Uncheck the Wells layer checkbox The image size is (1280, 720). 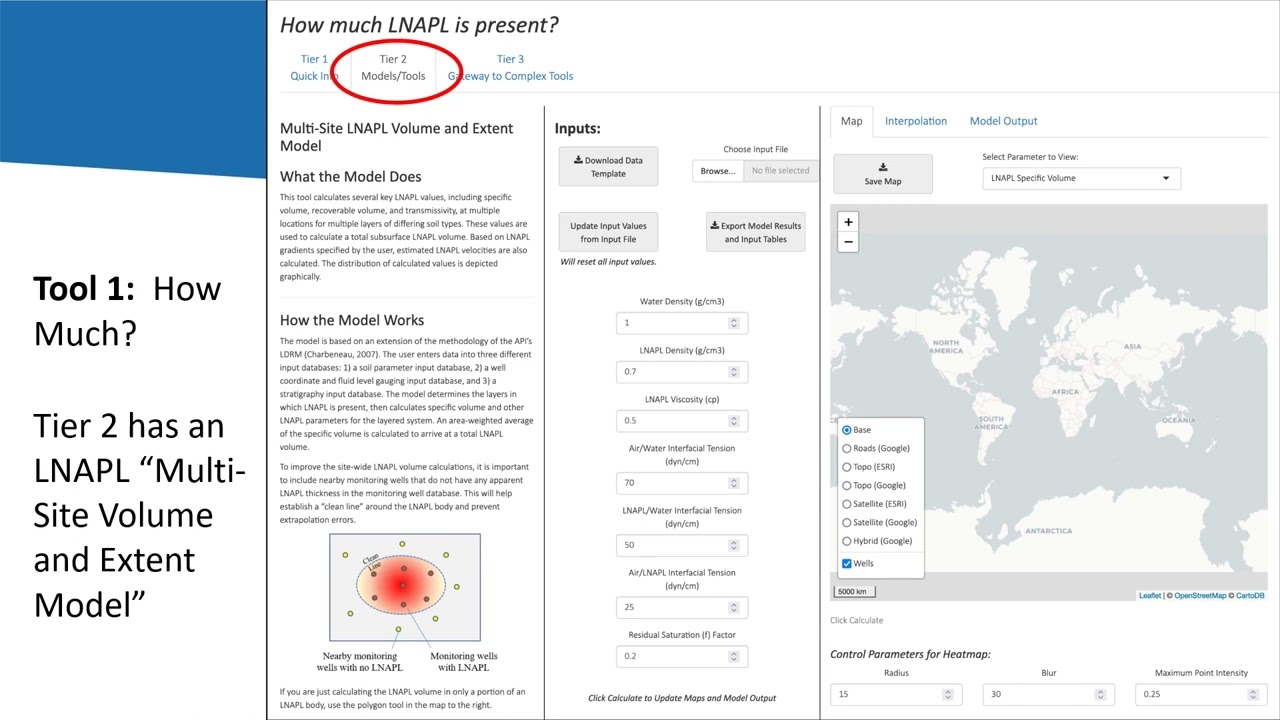847,563
